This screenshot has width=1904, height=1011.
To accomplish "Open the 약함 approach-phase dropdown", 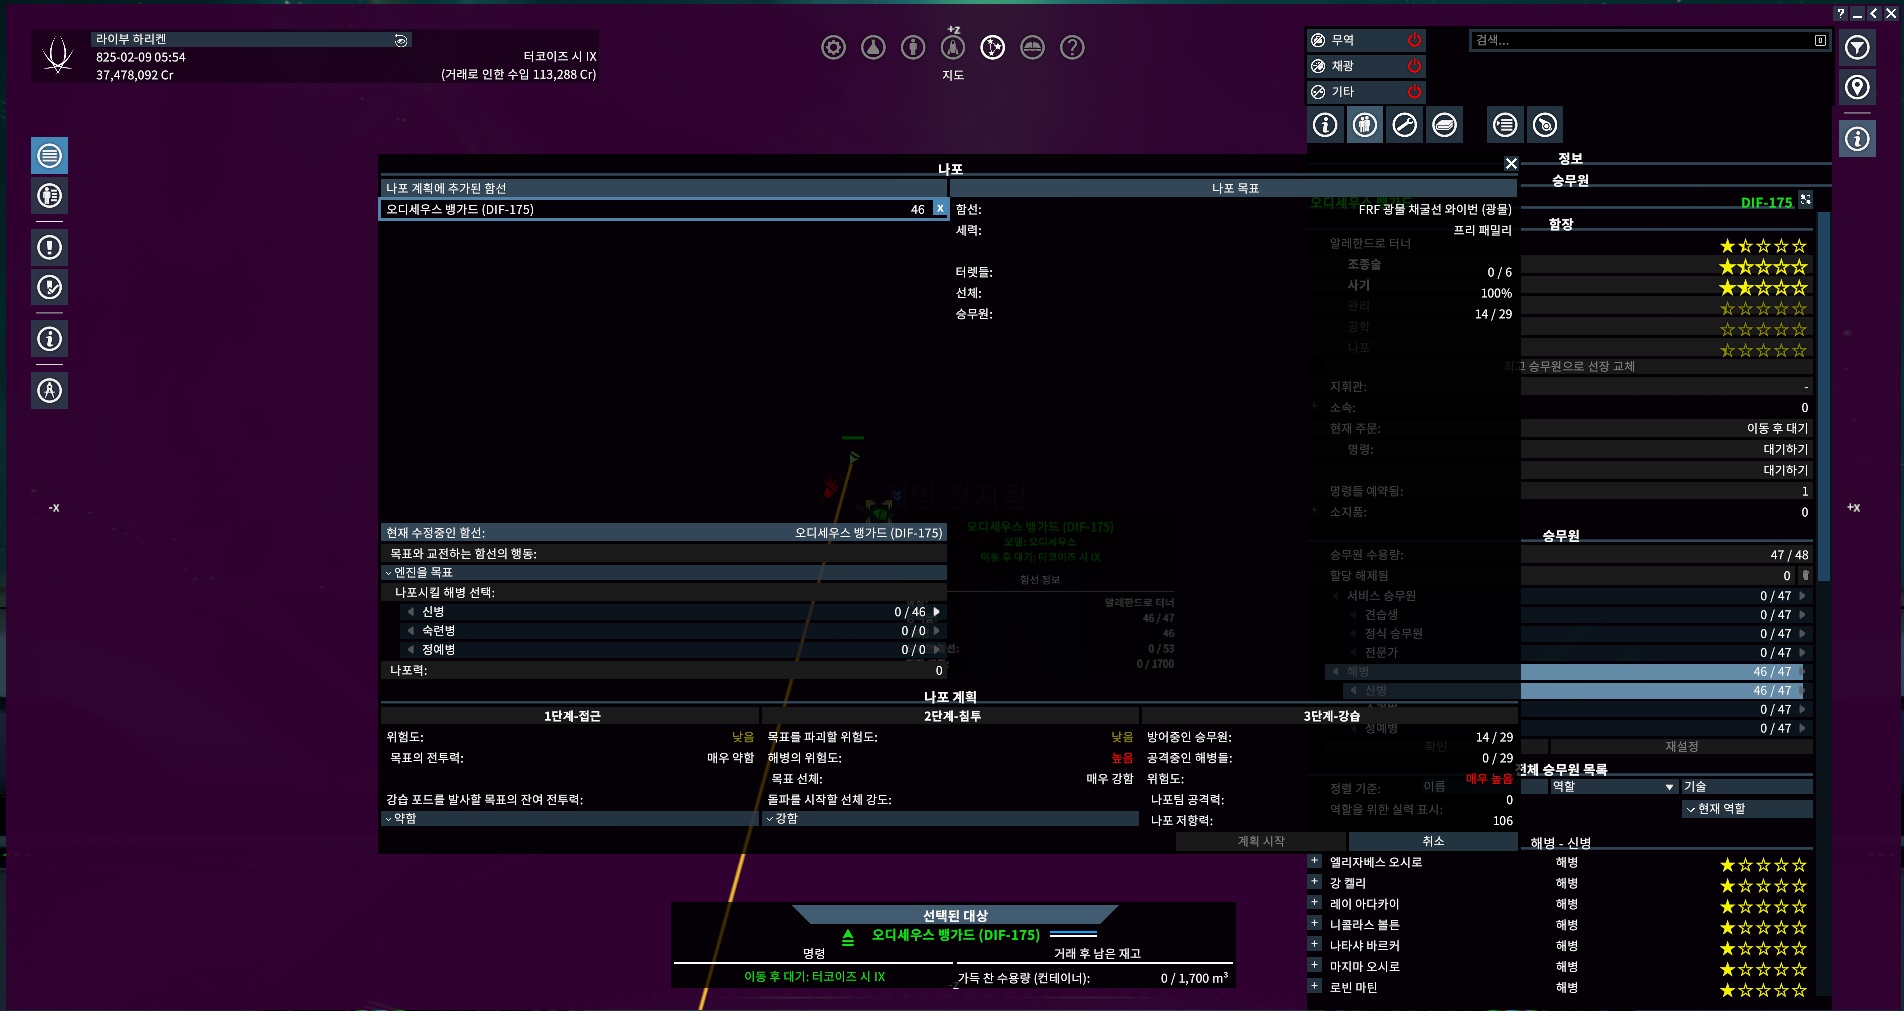I will click(x=570, y=819).
